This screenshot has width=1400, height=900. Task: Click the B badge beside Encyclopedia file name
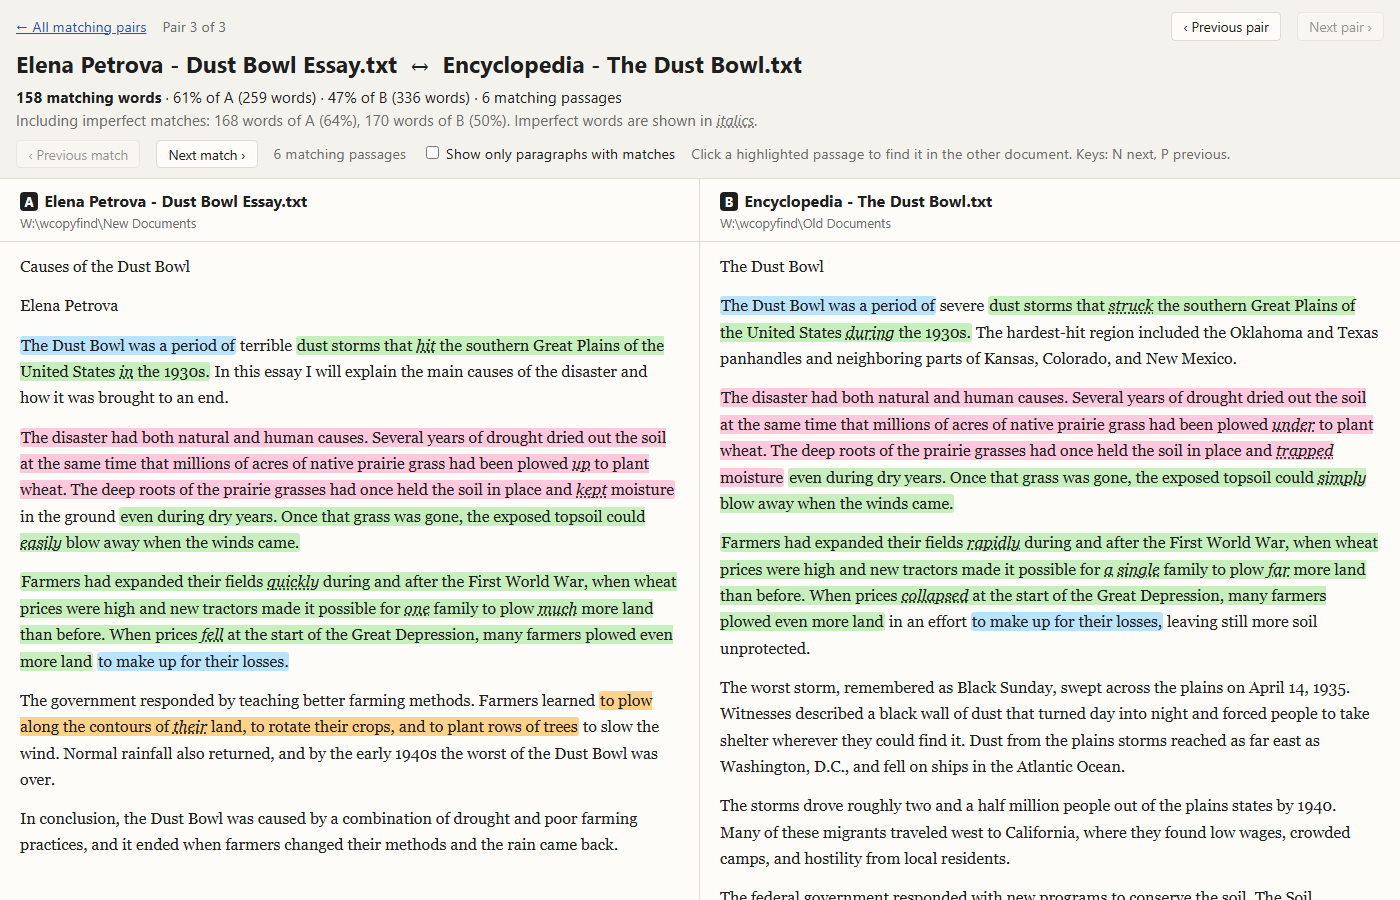[x=729, y=202]
